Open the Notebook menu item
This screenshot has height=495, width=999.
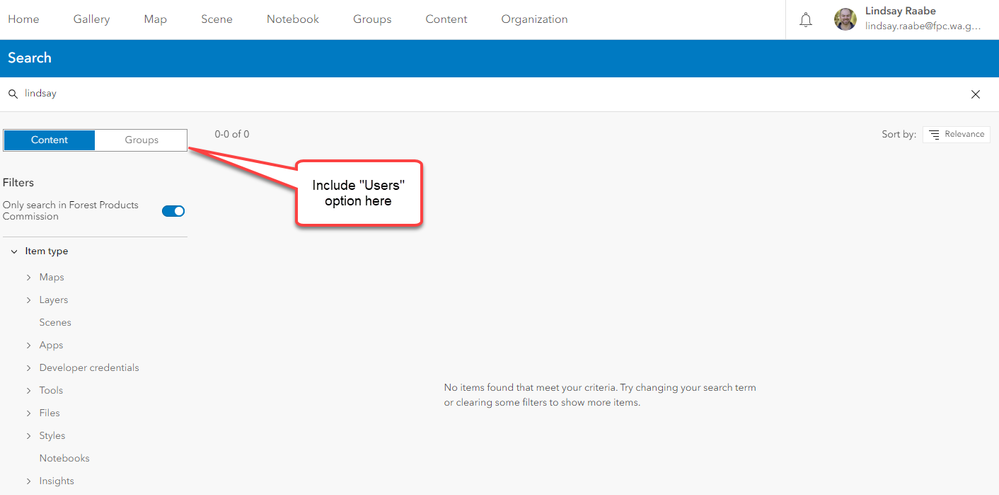(x=293, y=19)
